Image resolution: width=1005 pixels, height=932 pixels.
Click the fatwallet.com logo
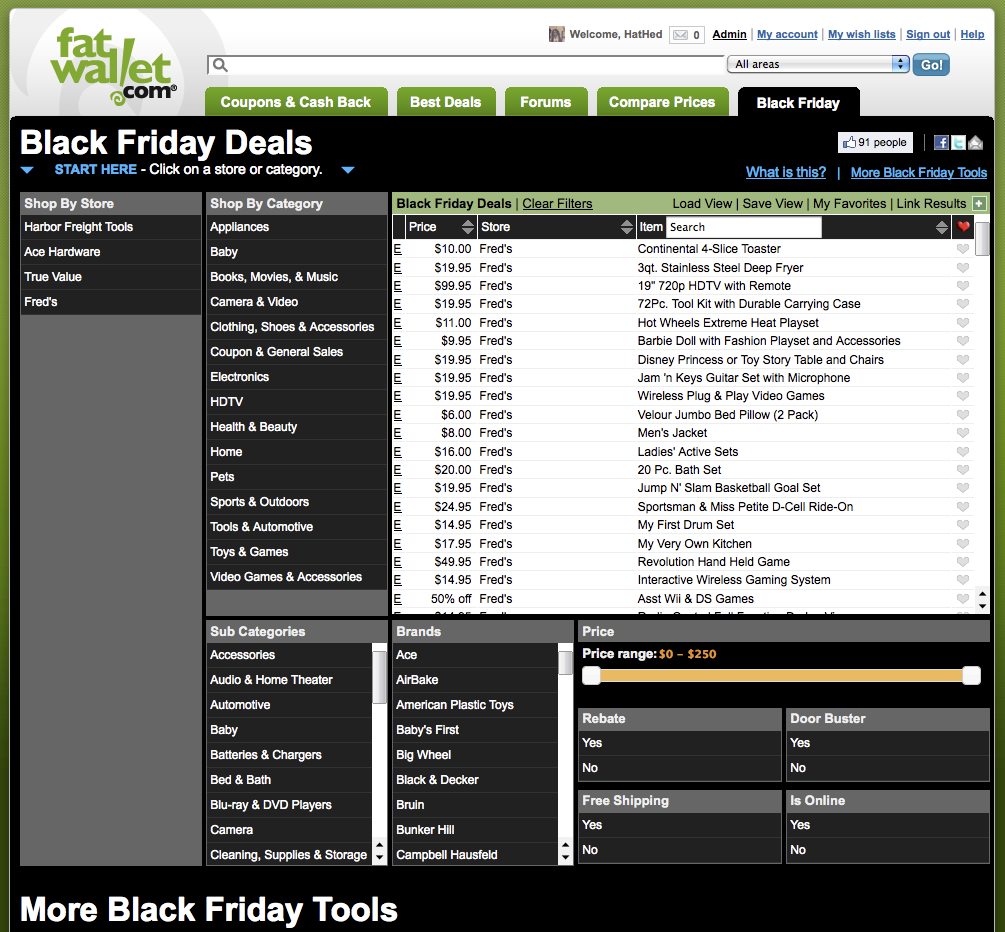click(113, 66)
